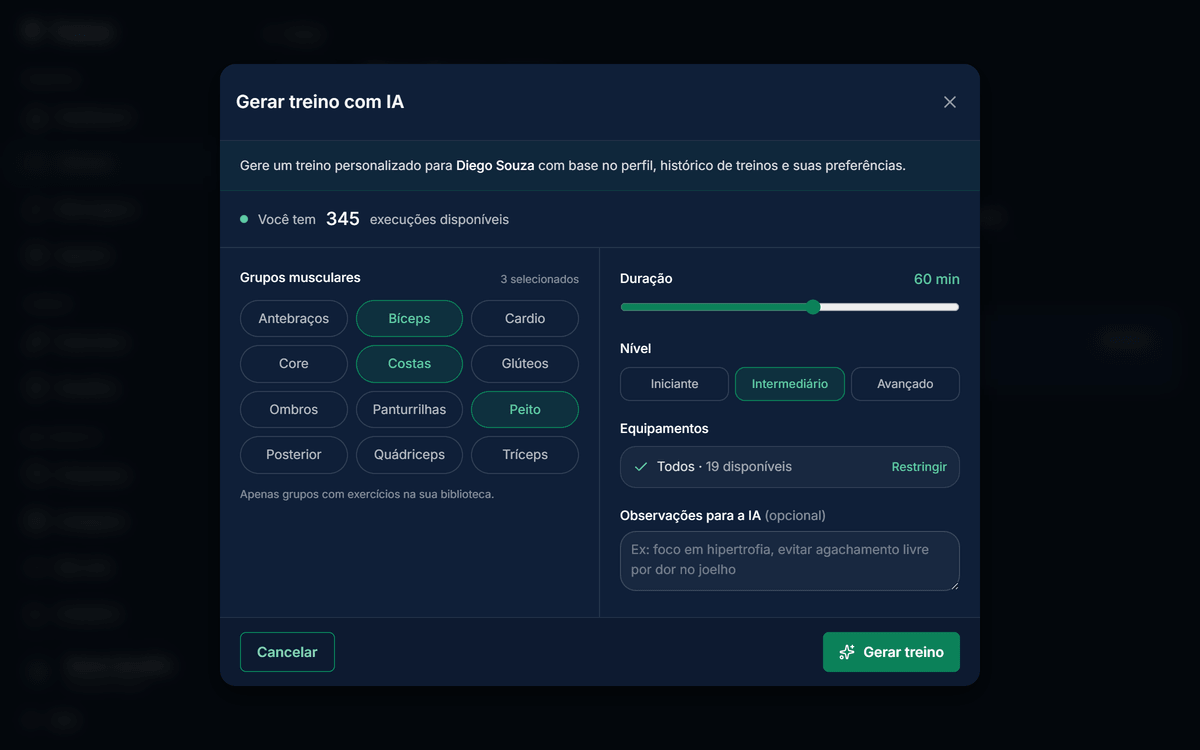Image resolution: width=1200 pixels, height=750 pixels.
Task: Select the Cardio muscle group chip
Action: click(525, 319)
